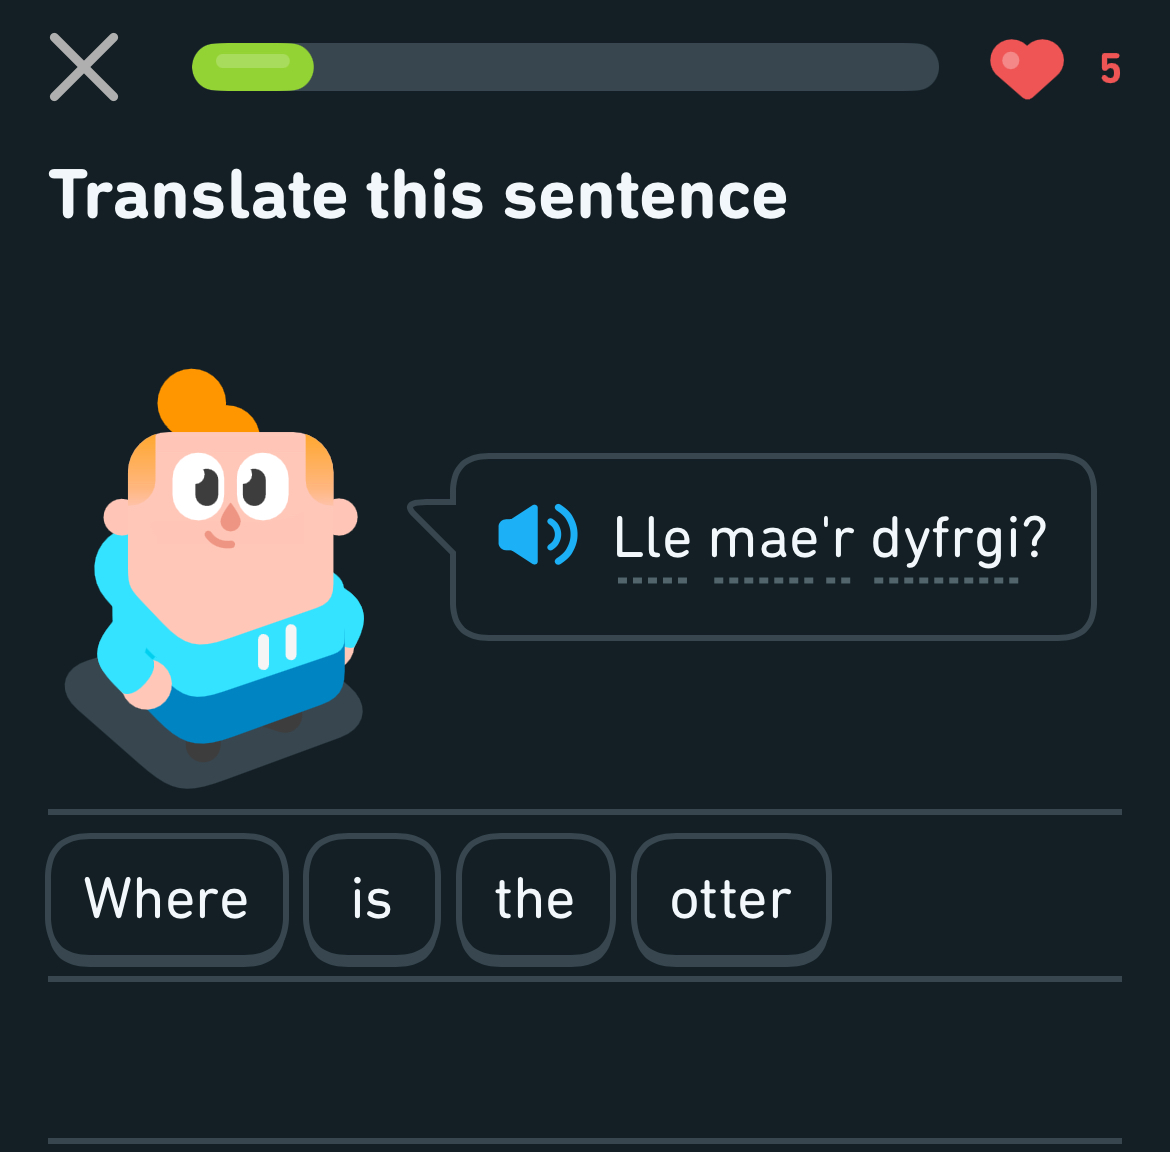Pick the word tile "otter"

coord(731,898)
